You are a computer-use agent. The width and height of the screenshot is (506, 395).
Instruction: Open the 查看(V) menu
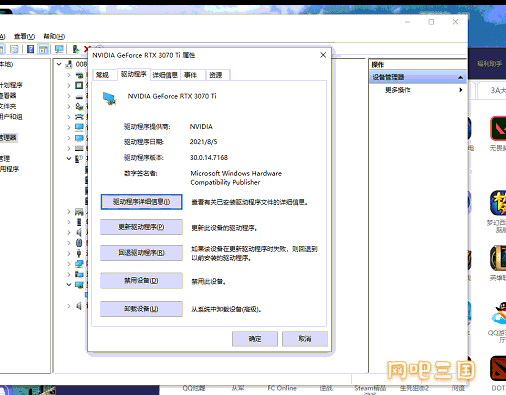coord(24,36)
